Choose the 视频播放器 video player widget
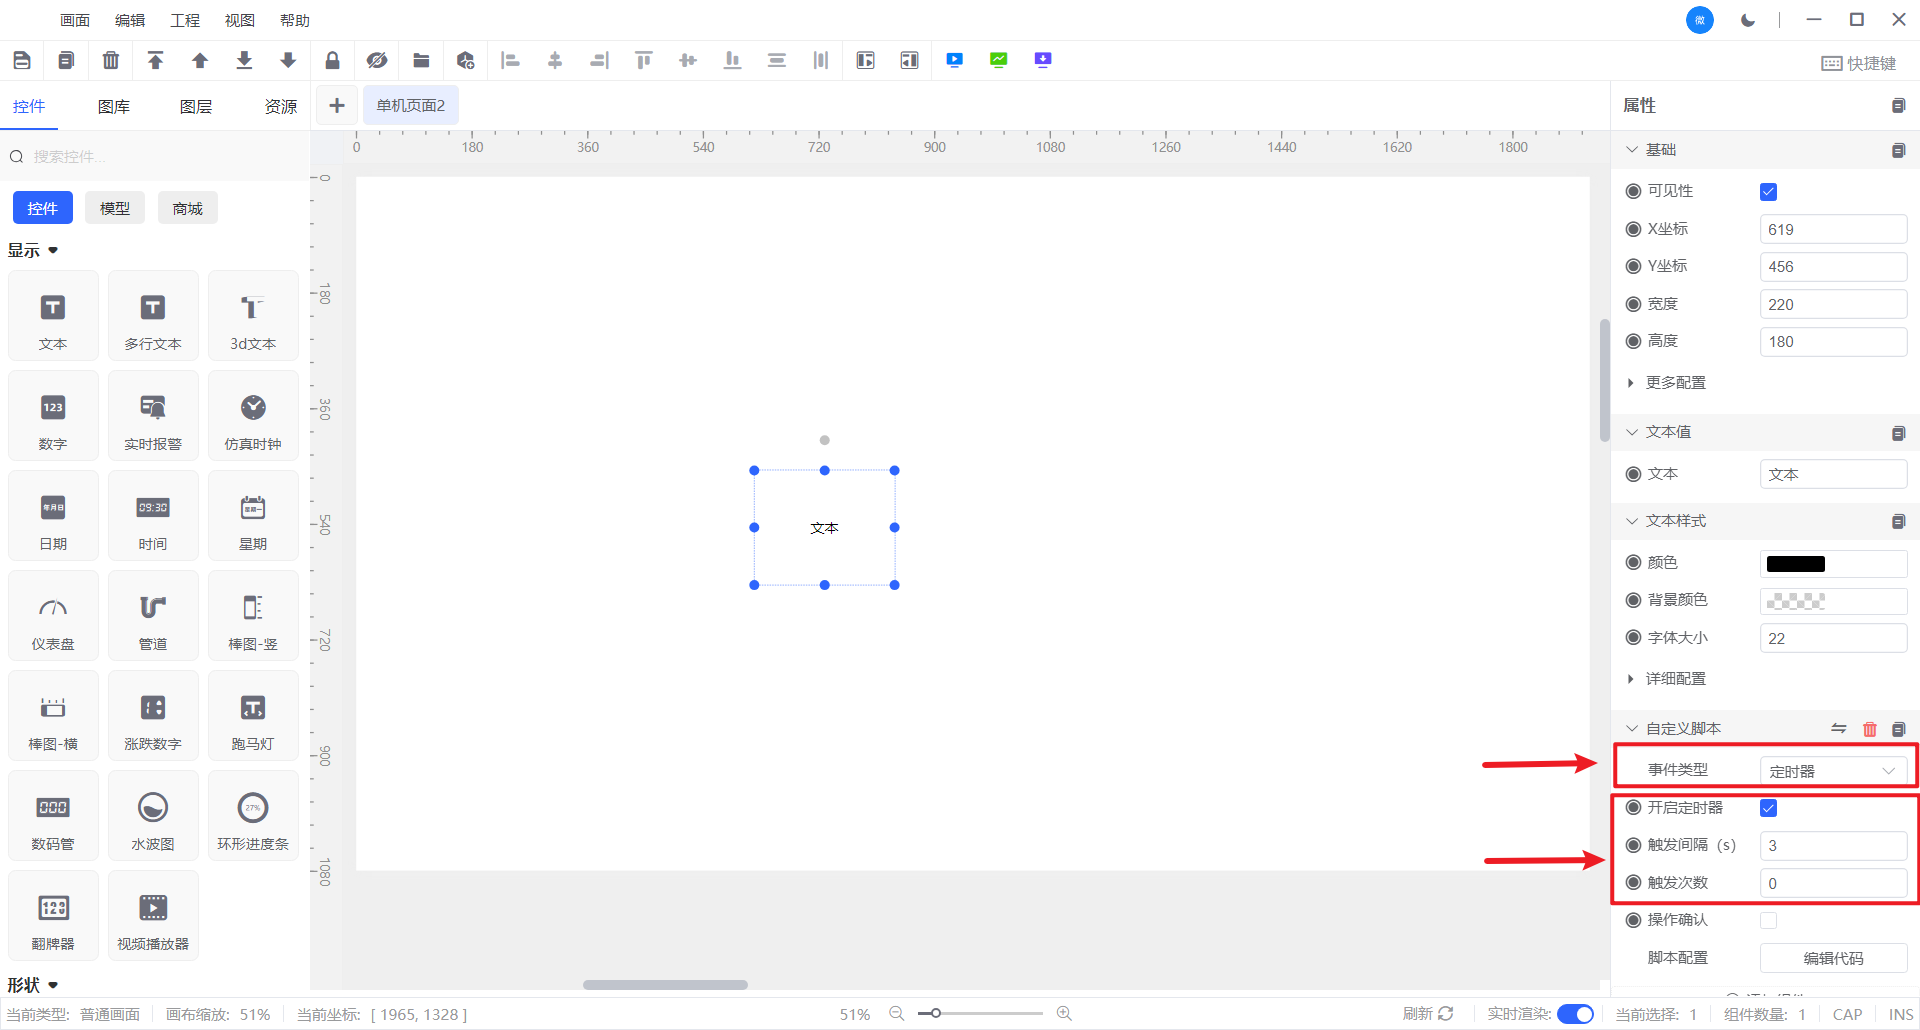Viewport: 1920px width, 1030px height. [153, 917]
